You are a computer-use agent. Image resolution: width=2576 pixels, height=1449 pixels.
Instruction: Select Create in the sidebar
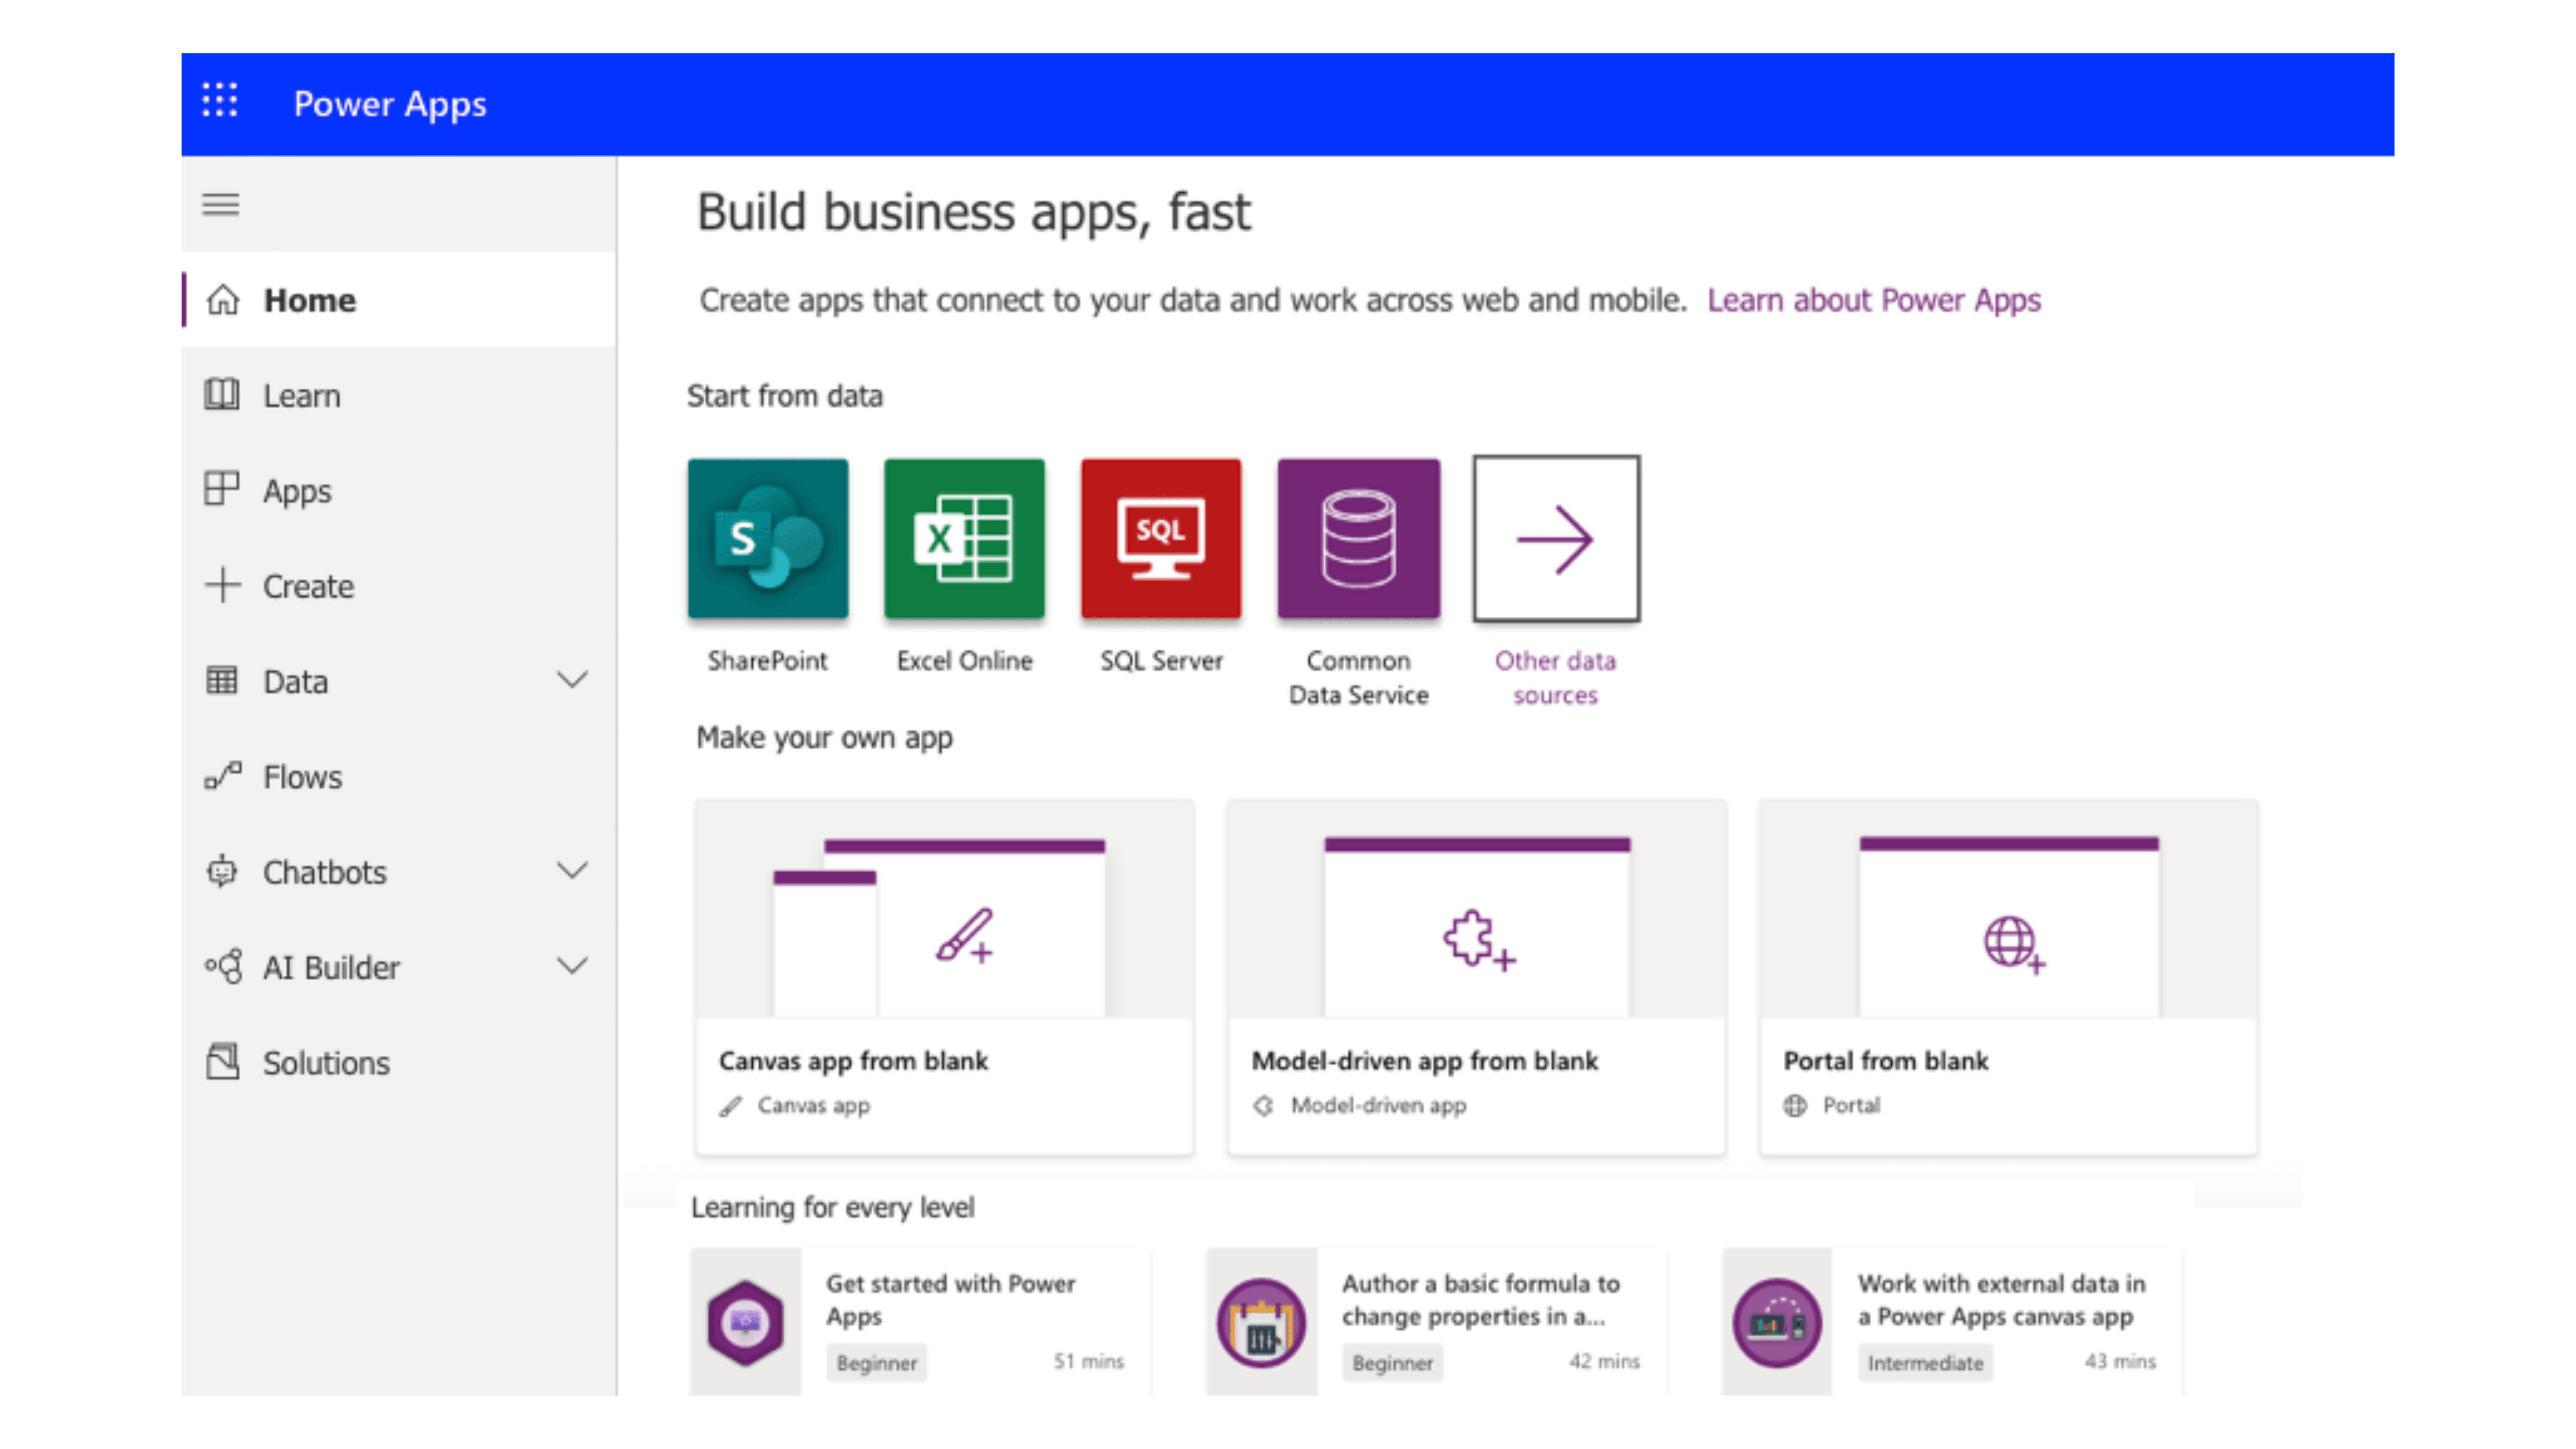coord(307,586)
